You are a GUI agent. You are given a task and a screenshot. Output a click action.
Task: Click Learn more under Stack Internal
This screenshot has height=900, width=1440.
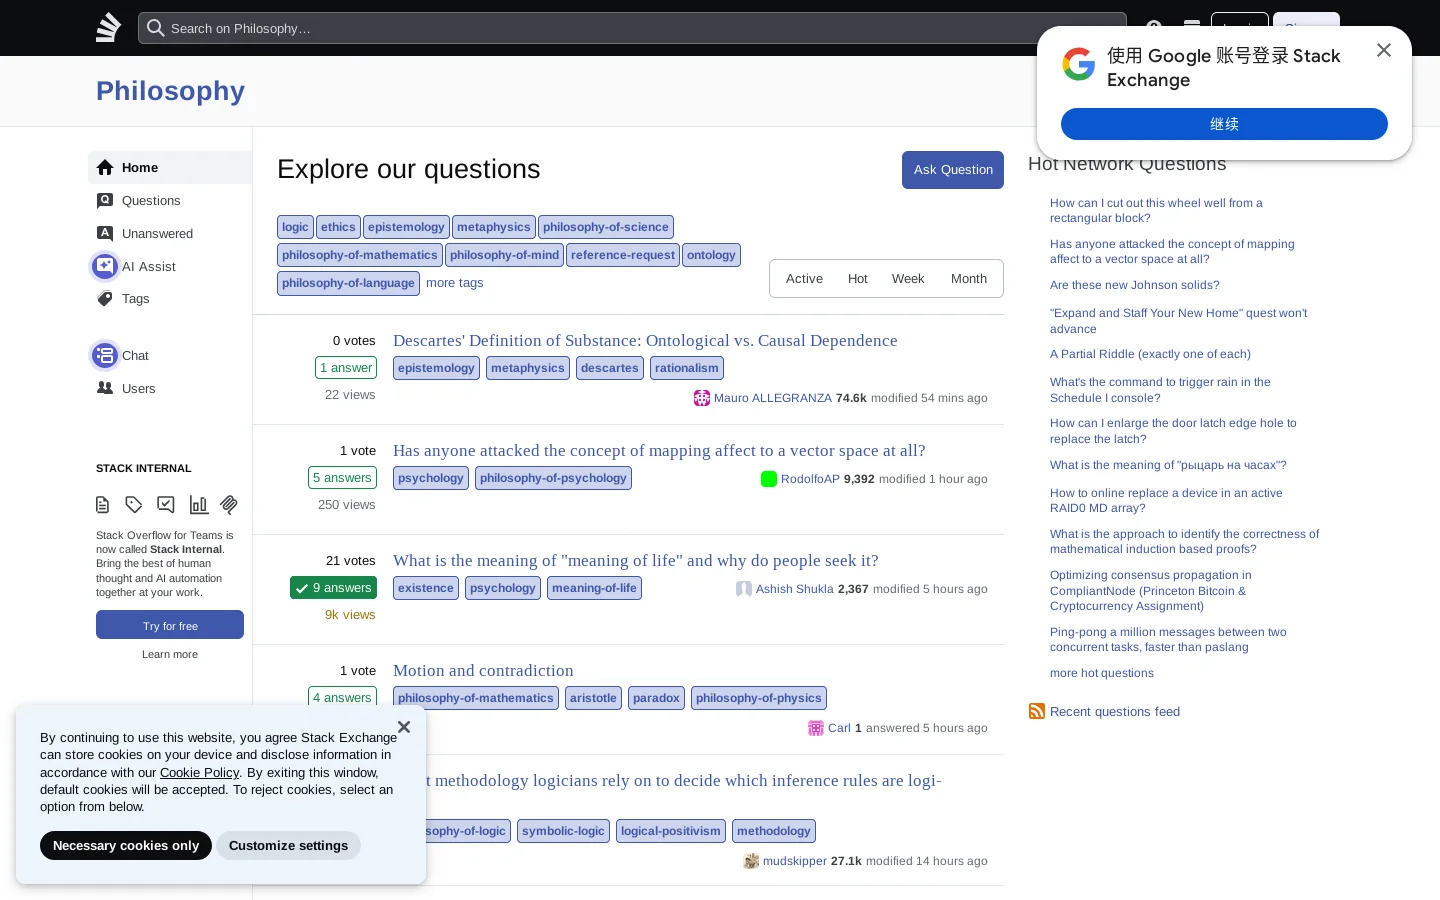click(x=170, y=654)
